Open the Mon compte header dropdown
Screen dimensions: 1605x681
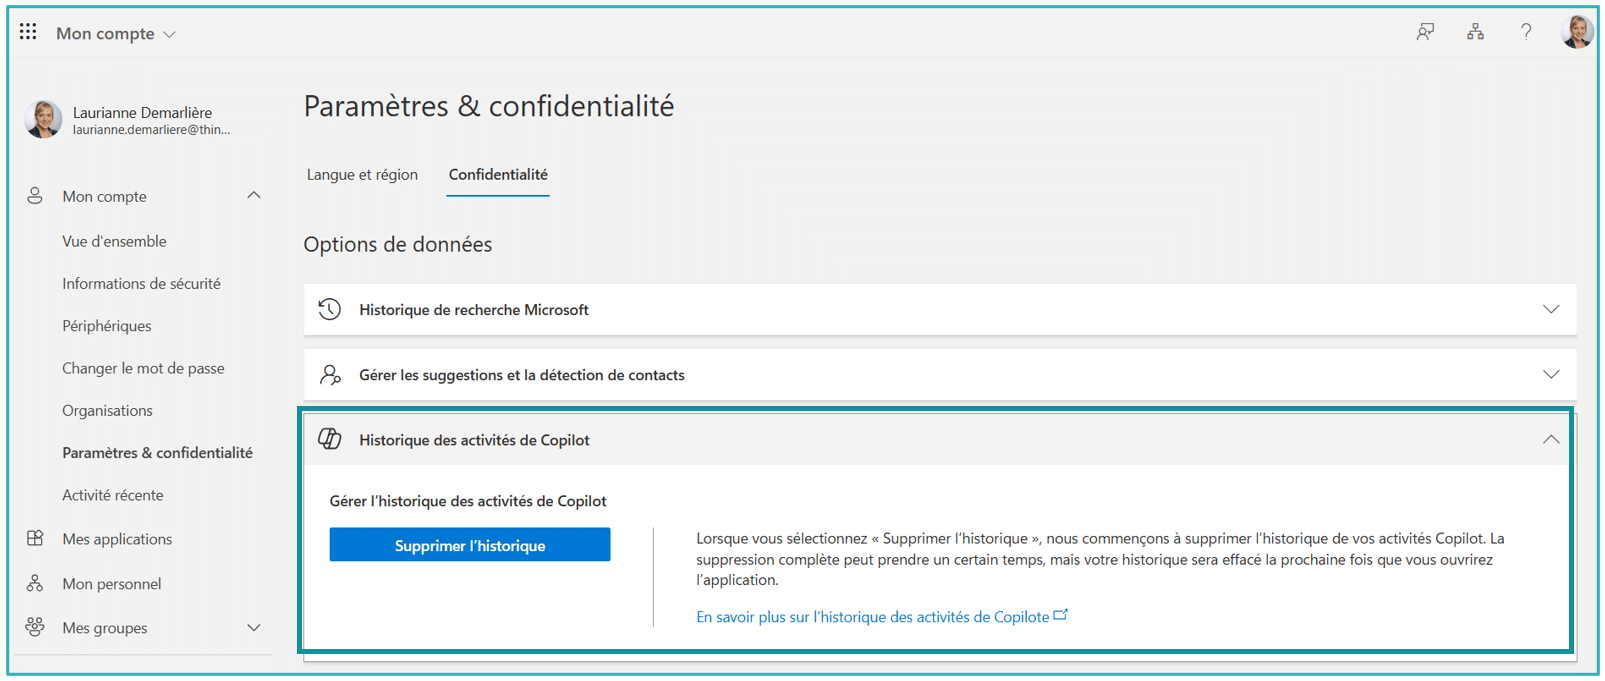(116, 34)
